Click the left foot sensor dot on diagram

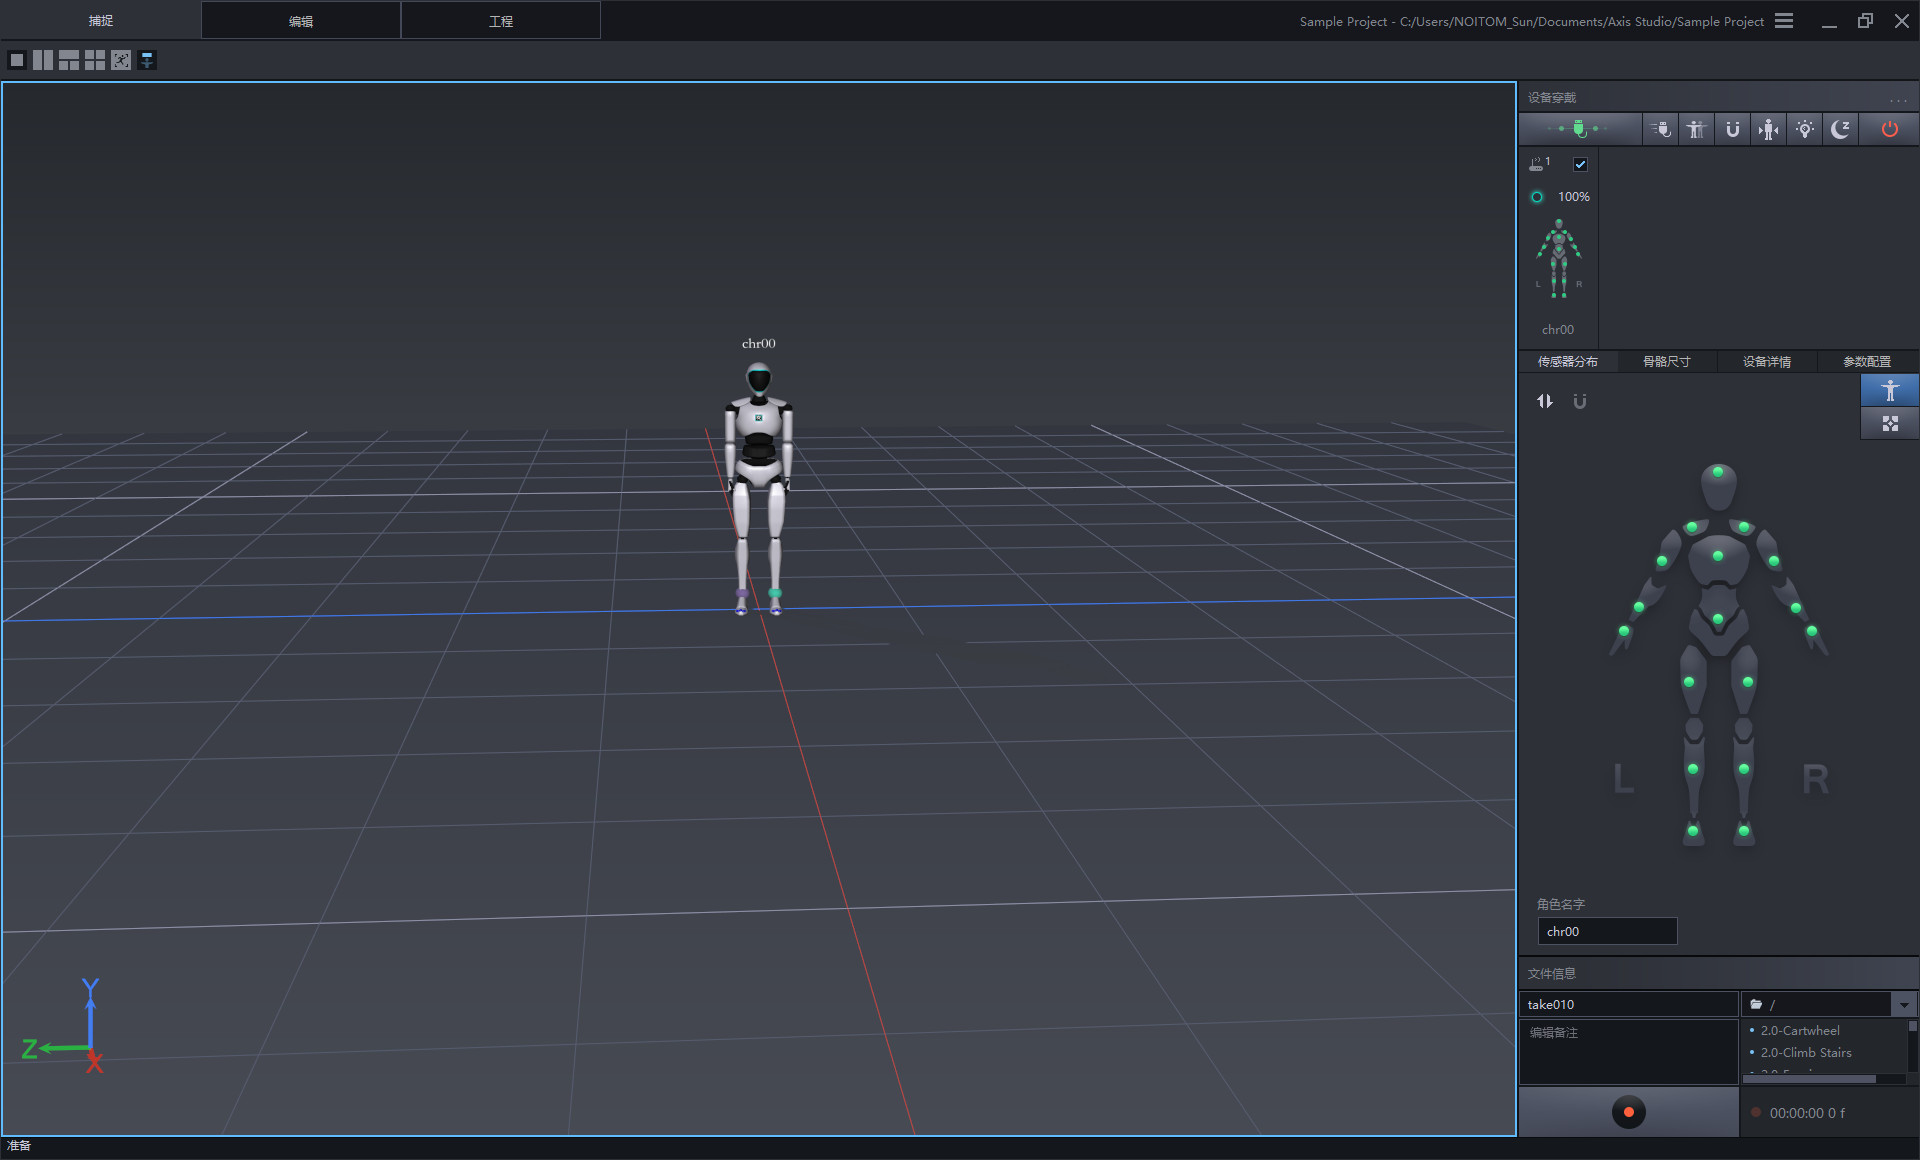[1693, 830]
